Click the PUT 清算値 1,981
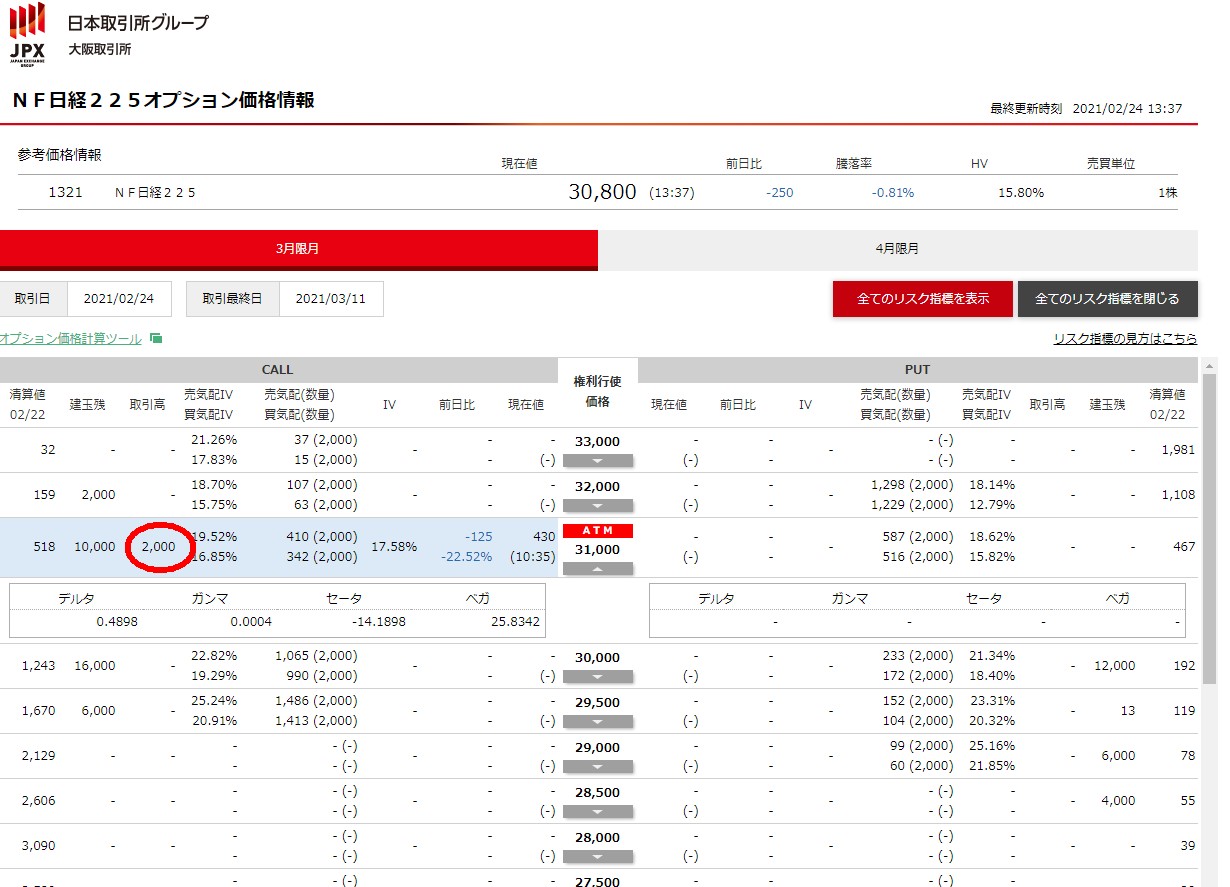Screen dimensions: 1230x887 1179,450
